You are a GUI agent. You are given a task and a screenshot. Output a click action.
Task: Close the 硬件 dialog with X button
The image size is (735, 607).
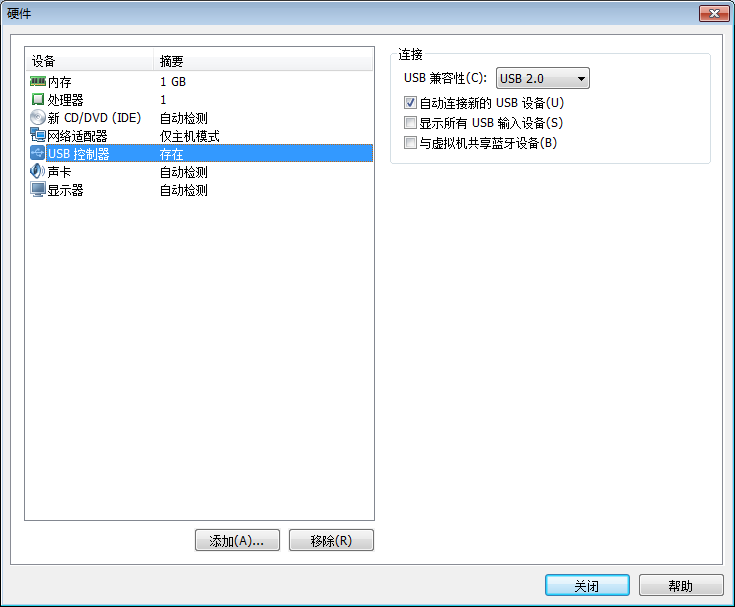pos(714,13)
